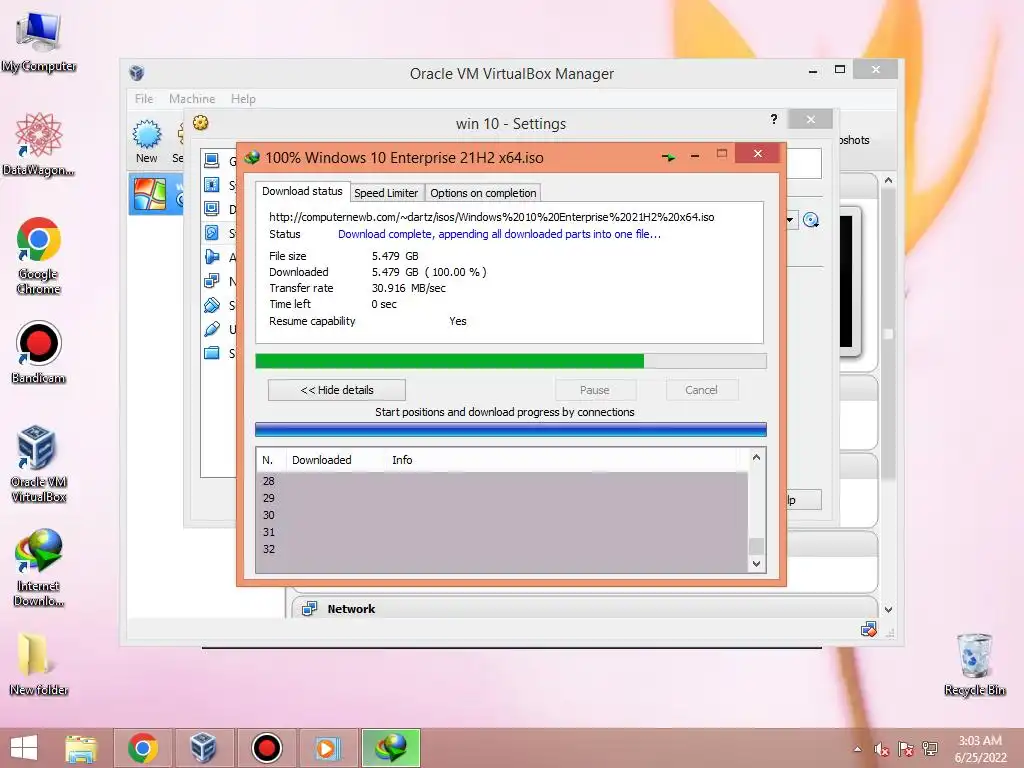Image resolution: width=1024 pixels, height=768 pixels.
Task: Click New machine icon in VirtualBox toolbar
Action: (x=147, y=141)
